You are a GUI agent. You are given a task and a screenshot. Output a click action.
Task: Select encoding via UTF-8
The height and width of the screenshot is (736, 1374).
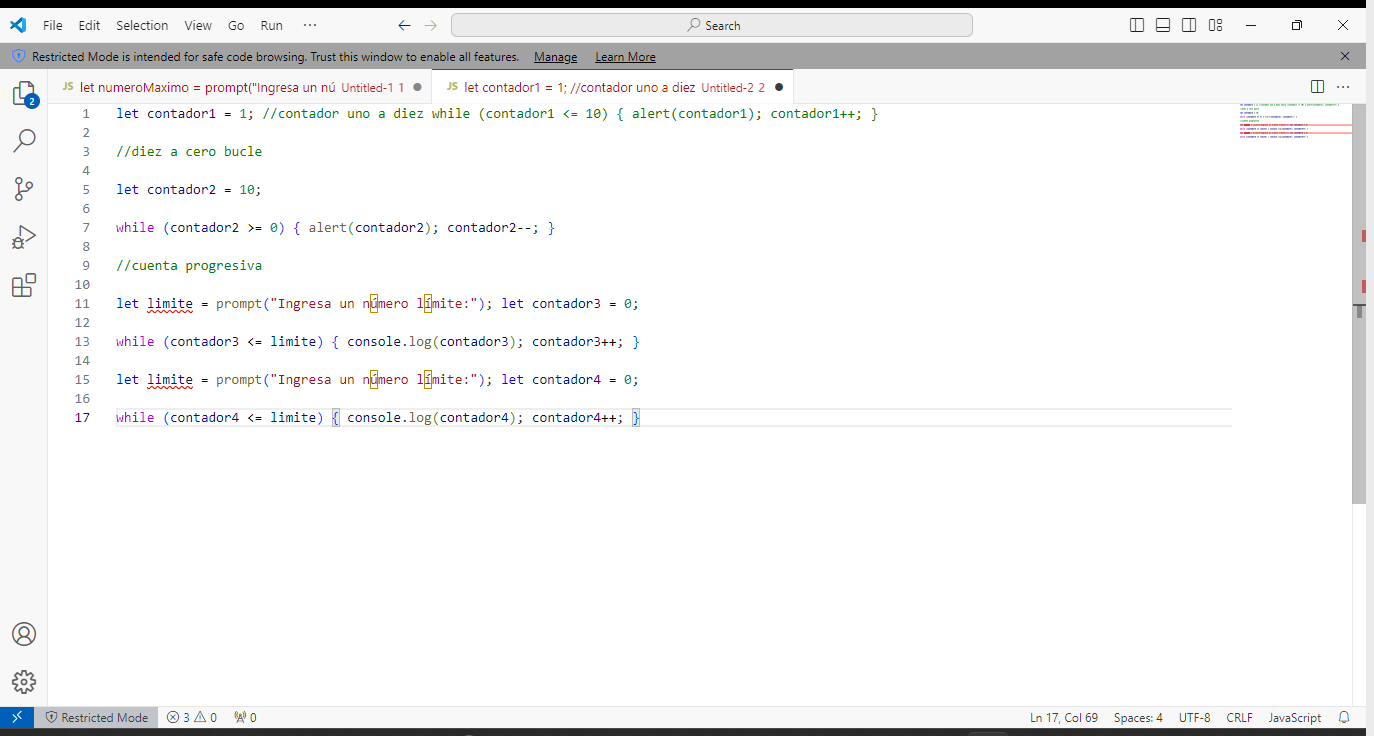(x=1194, y=717)
